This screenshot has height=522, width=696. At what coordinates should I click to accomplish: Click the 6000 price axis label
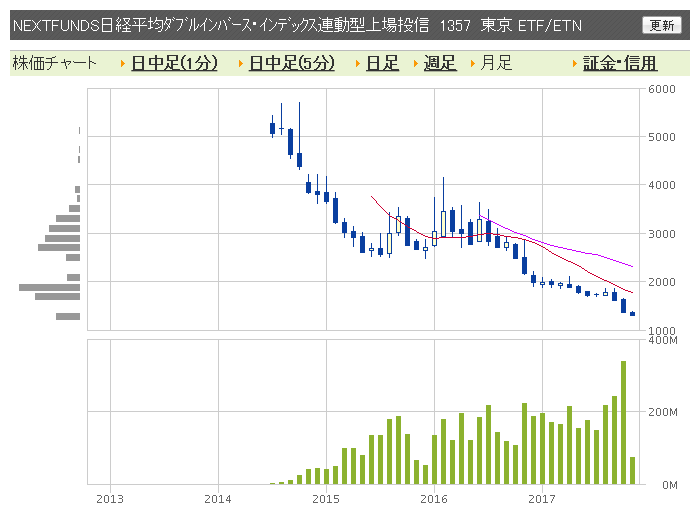[661, 89]
